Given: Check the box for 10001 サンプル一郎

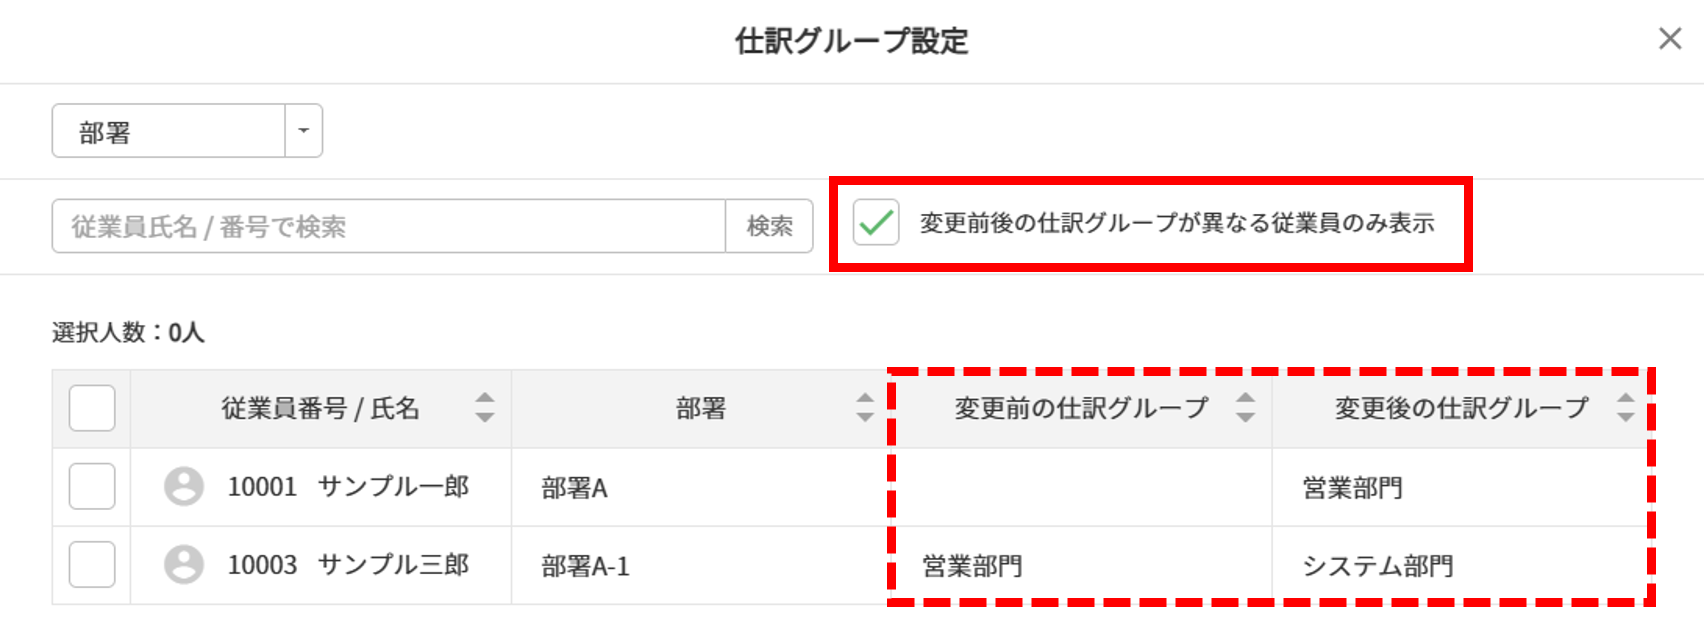Looking at the screenshot, I should (92, 487).
